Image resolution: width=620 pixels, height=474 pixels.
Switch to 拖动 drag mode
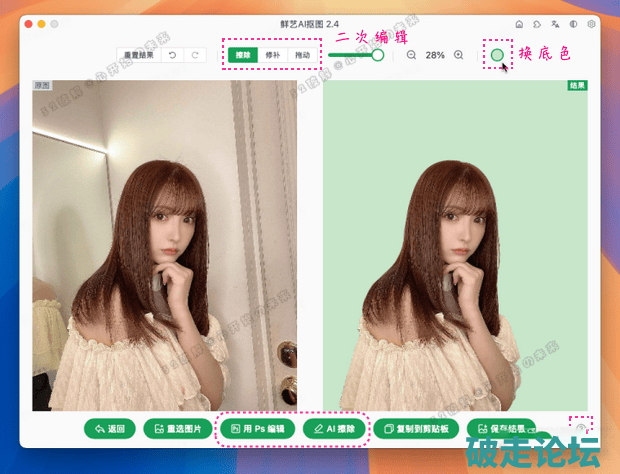point(302,56)
